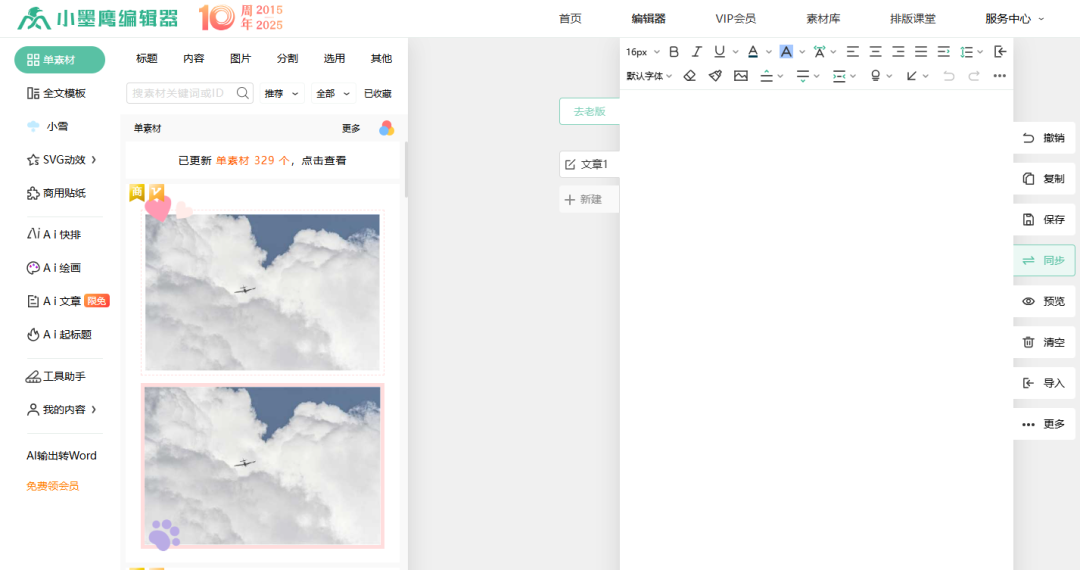Viewport: 1080px width, 570px height.
Task: Switch to 内容 material tab
Action: coord(194,59)
